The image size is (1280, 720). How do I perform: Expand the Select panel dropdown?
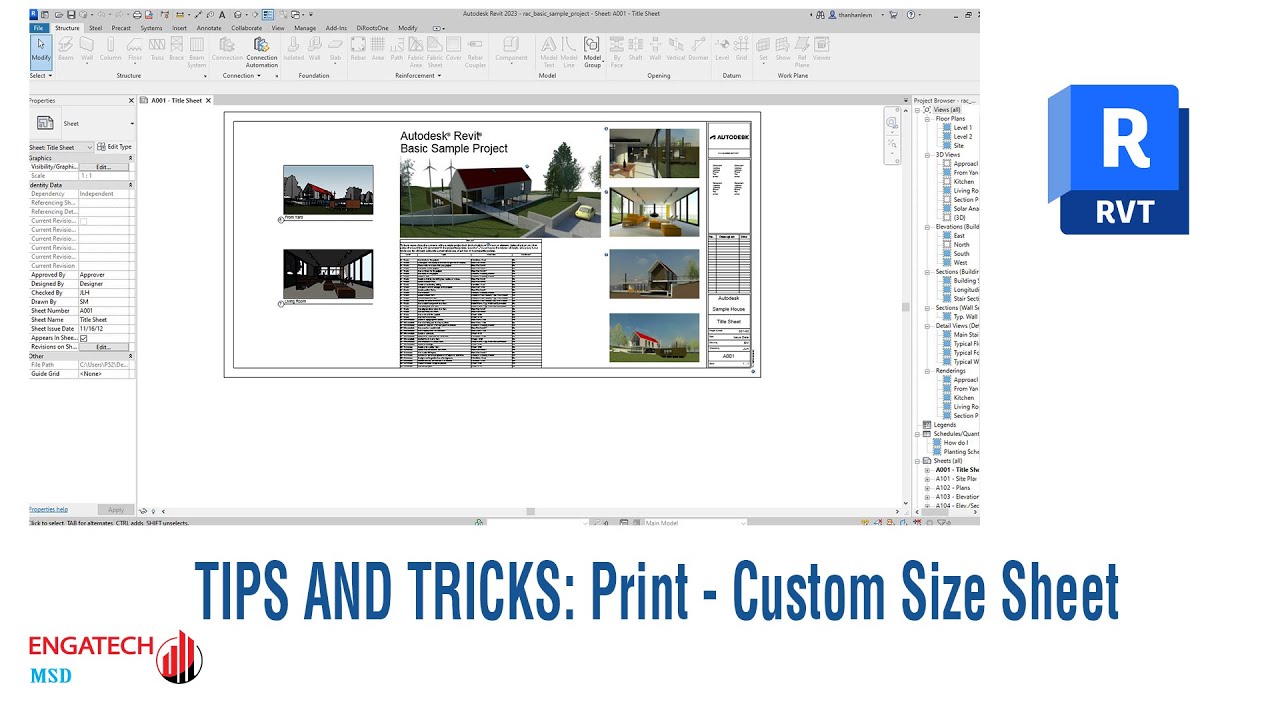(40, 76)
